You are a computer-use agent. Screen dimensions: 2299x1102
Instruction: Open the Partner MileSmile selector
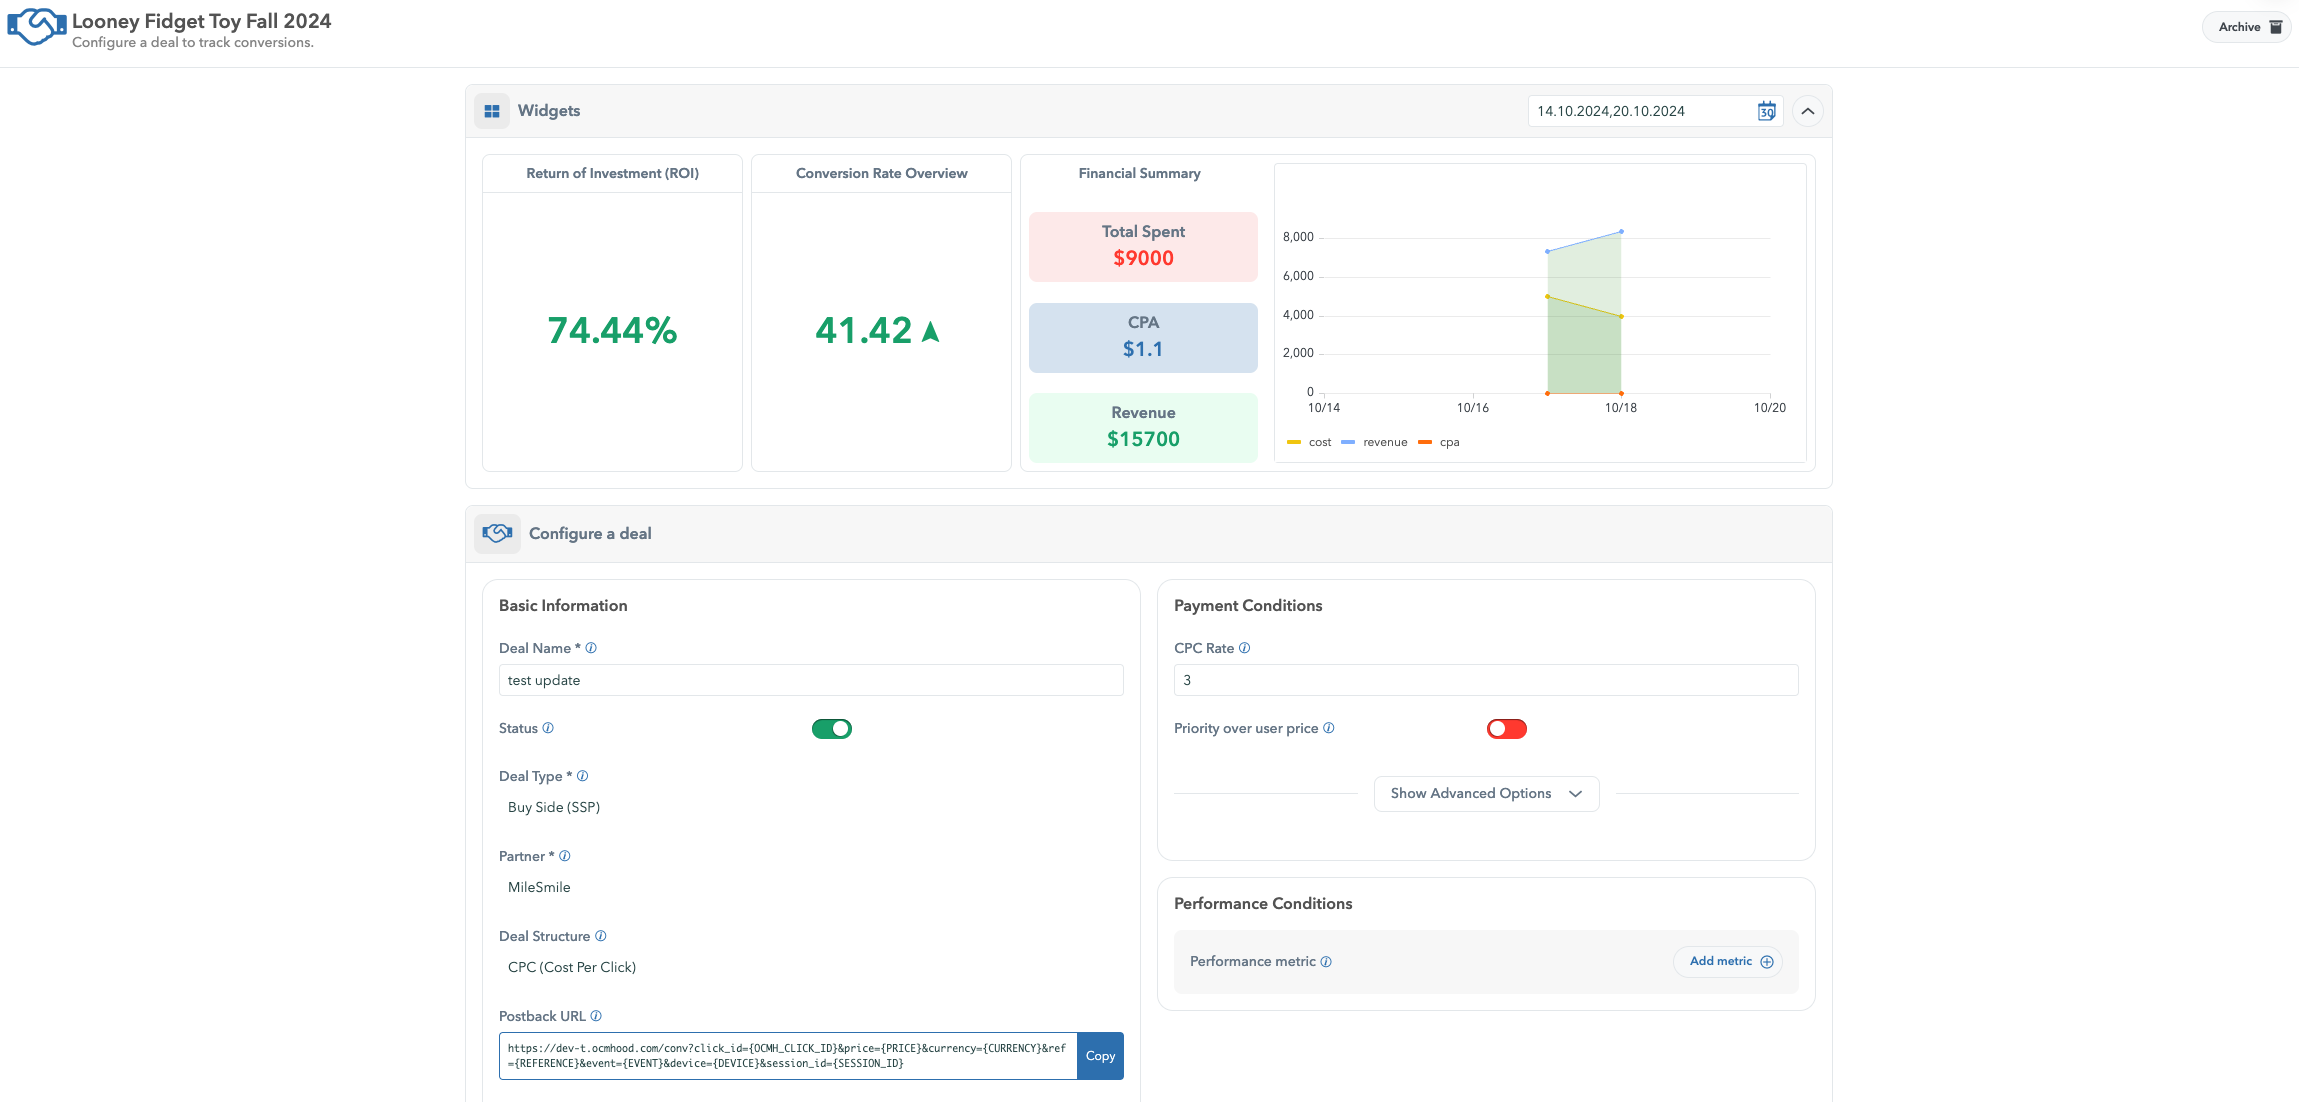coord(811,888)
